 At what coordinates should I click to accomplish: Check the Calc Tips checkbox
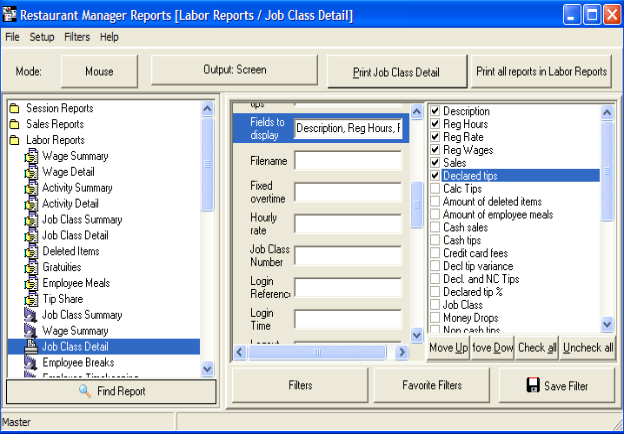point(435,188)
